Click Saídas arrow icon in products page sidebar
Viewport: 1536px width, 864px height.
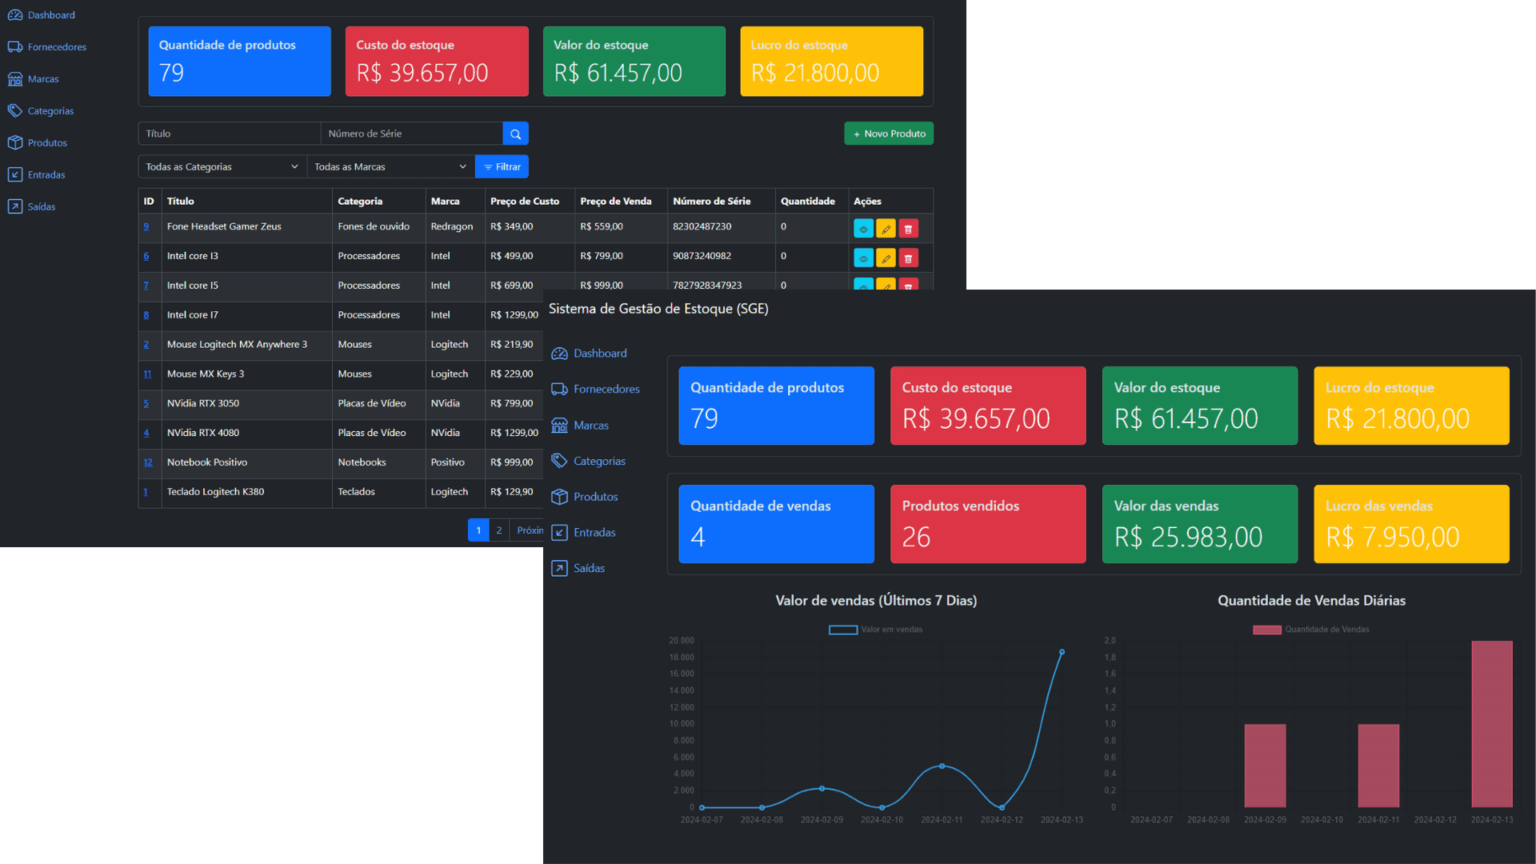click(15, 207)
